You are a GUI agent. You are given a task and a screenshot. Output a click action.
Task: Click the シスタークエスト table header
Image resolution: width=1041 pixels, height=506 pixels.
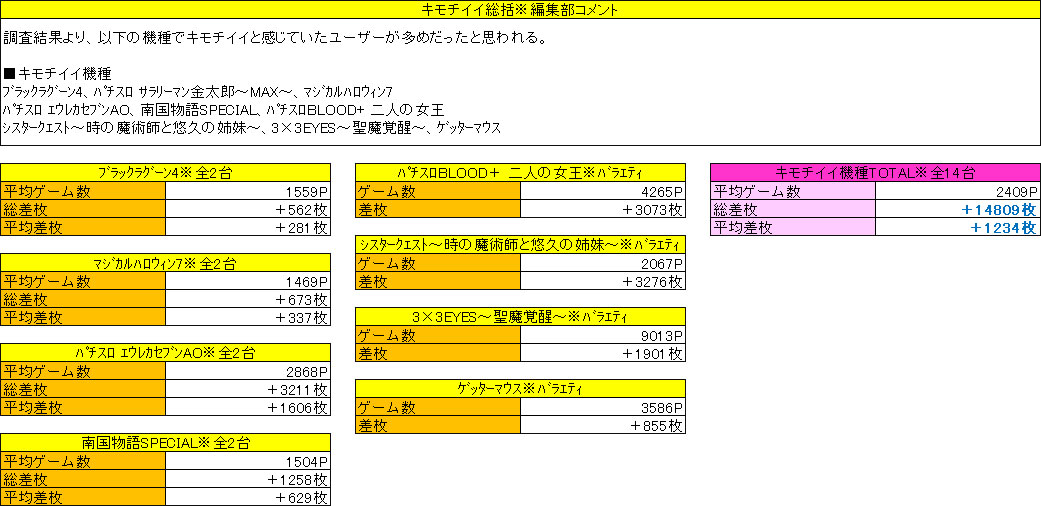coord(520,245)
